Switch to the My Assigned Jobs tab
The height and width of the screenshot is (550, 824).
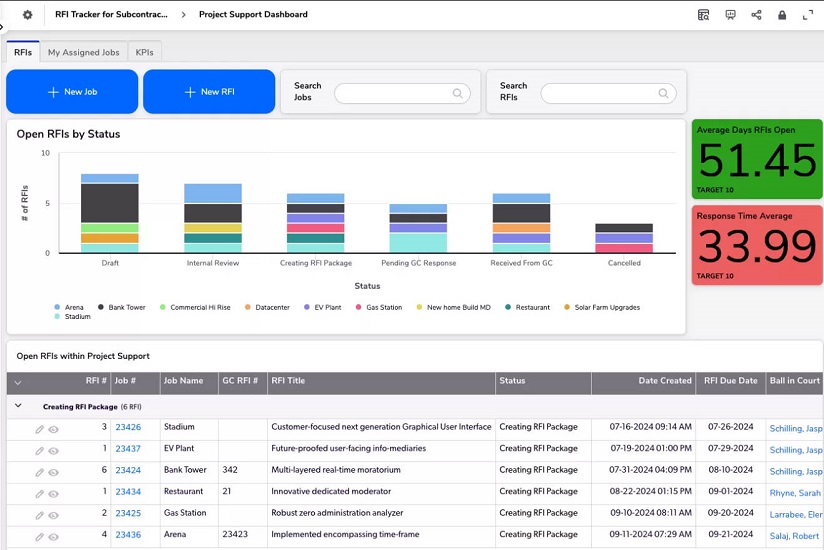[83, 52]
